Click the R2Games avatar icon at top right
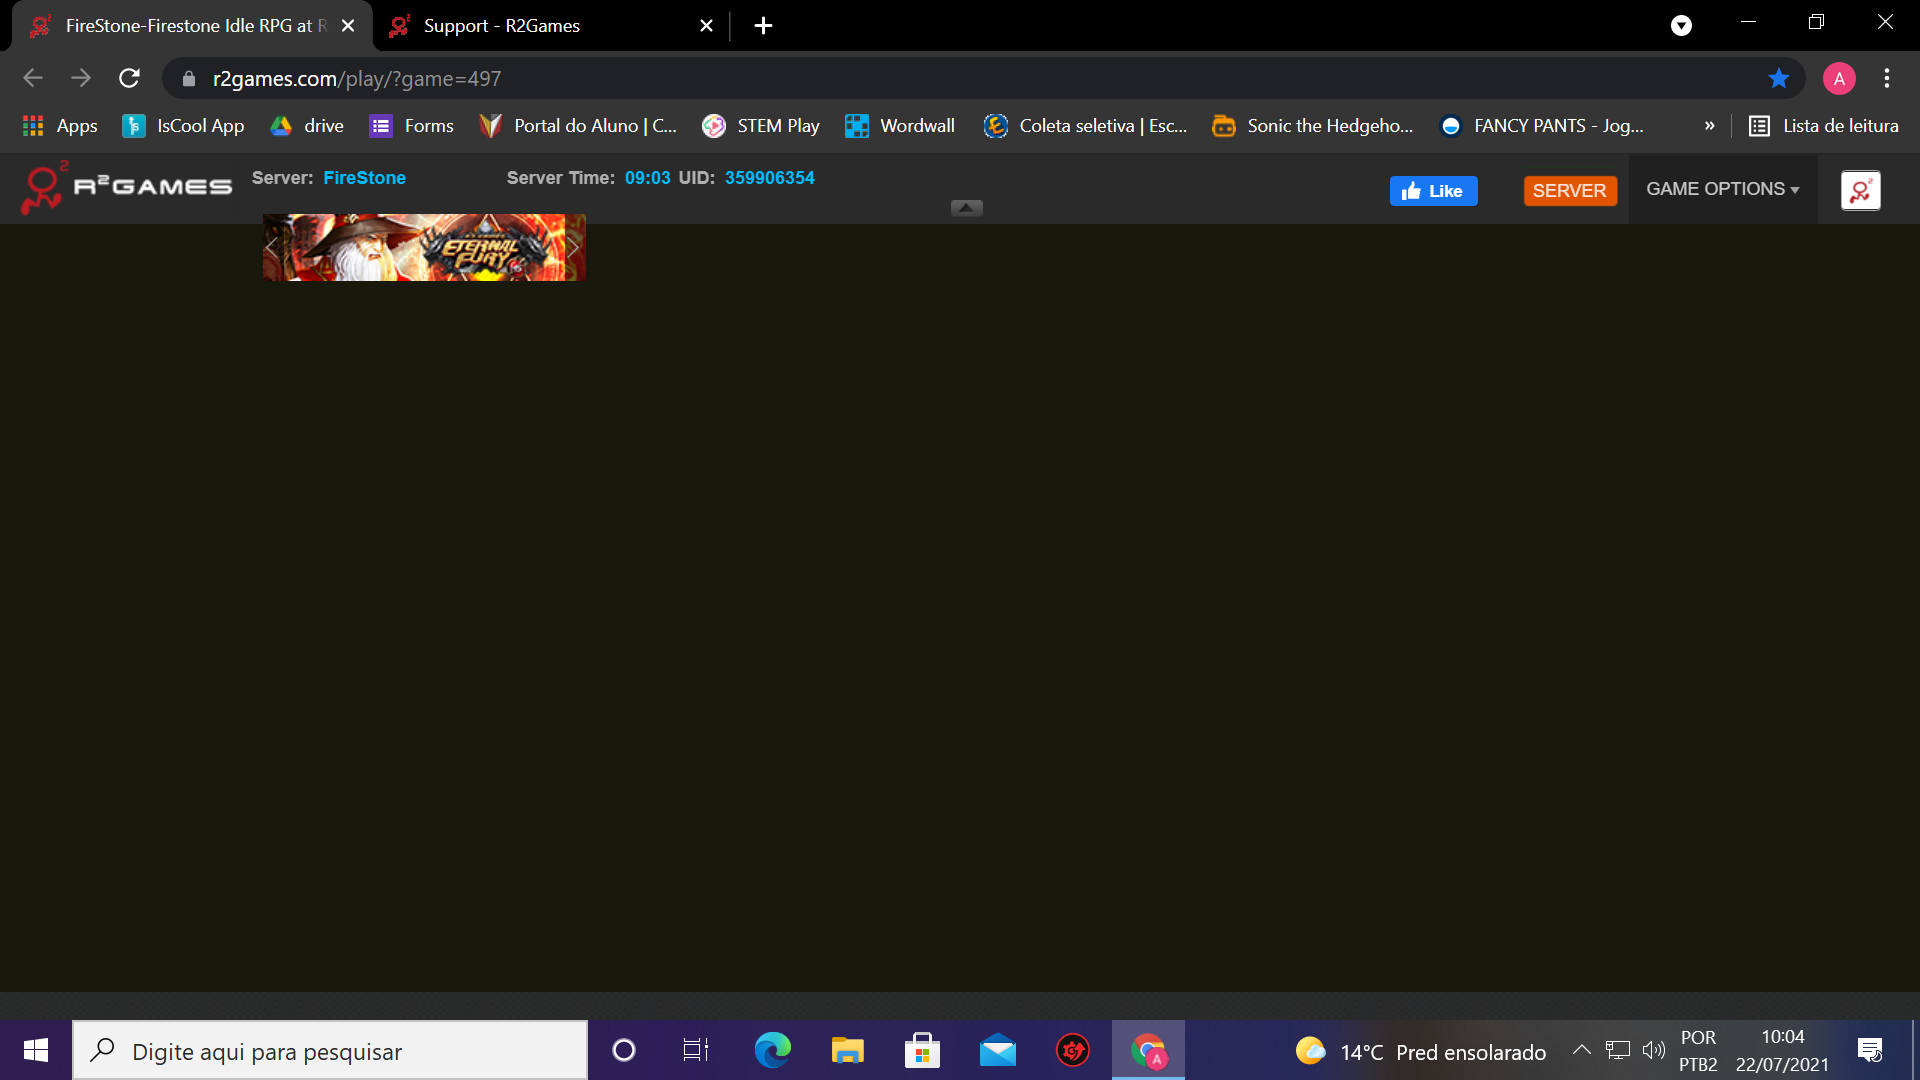Image resolution: width=1920 pixels, height=1080 pixels. 1860,190
